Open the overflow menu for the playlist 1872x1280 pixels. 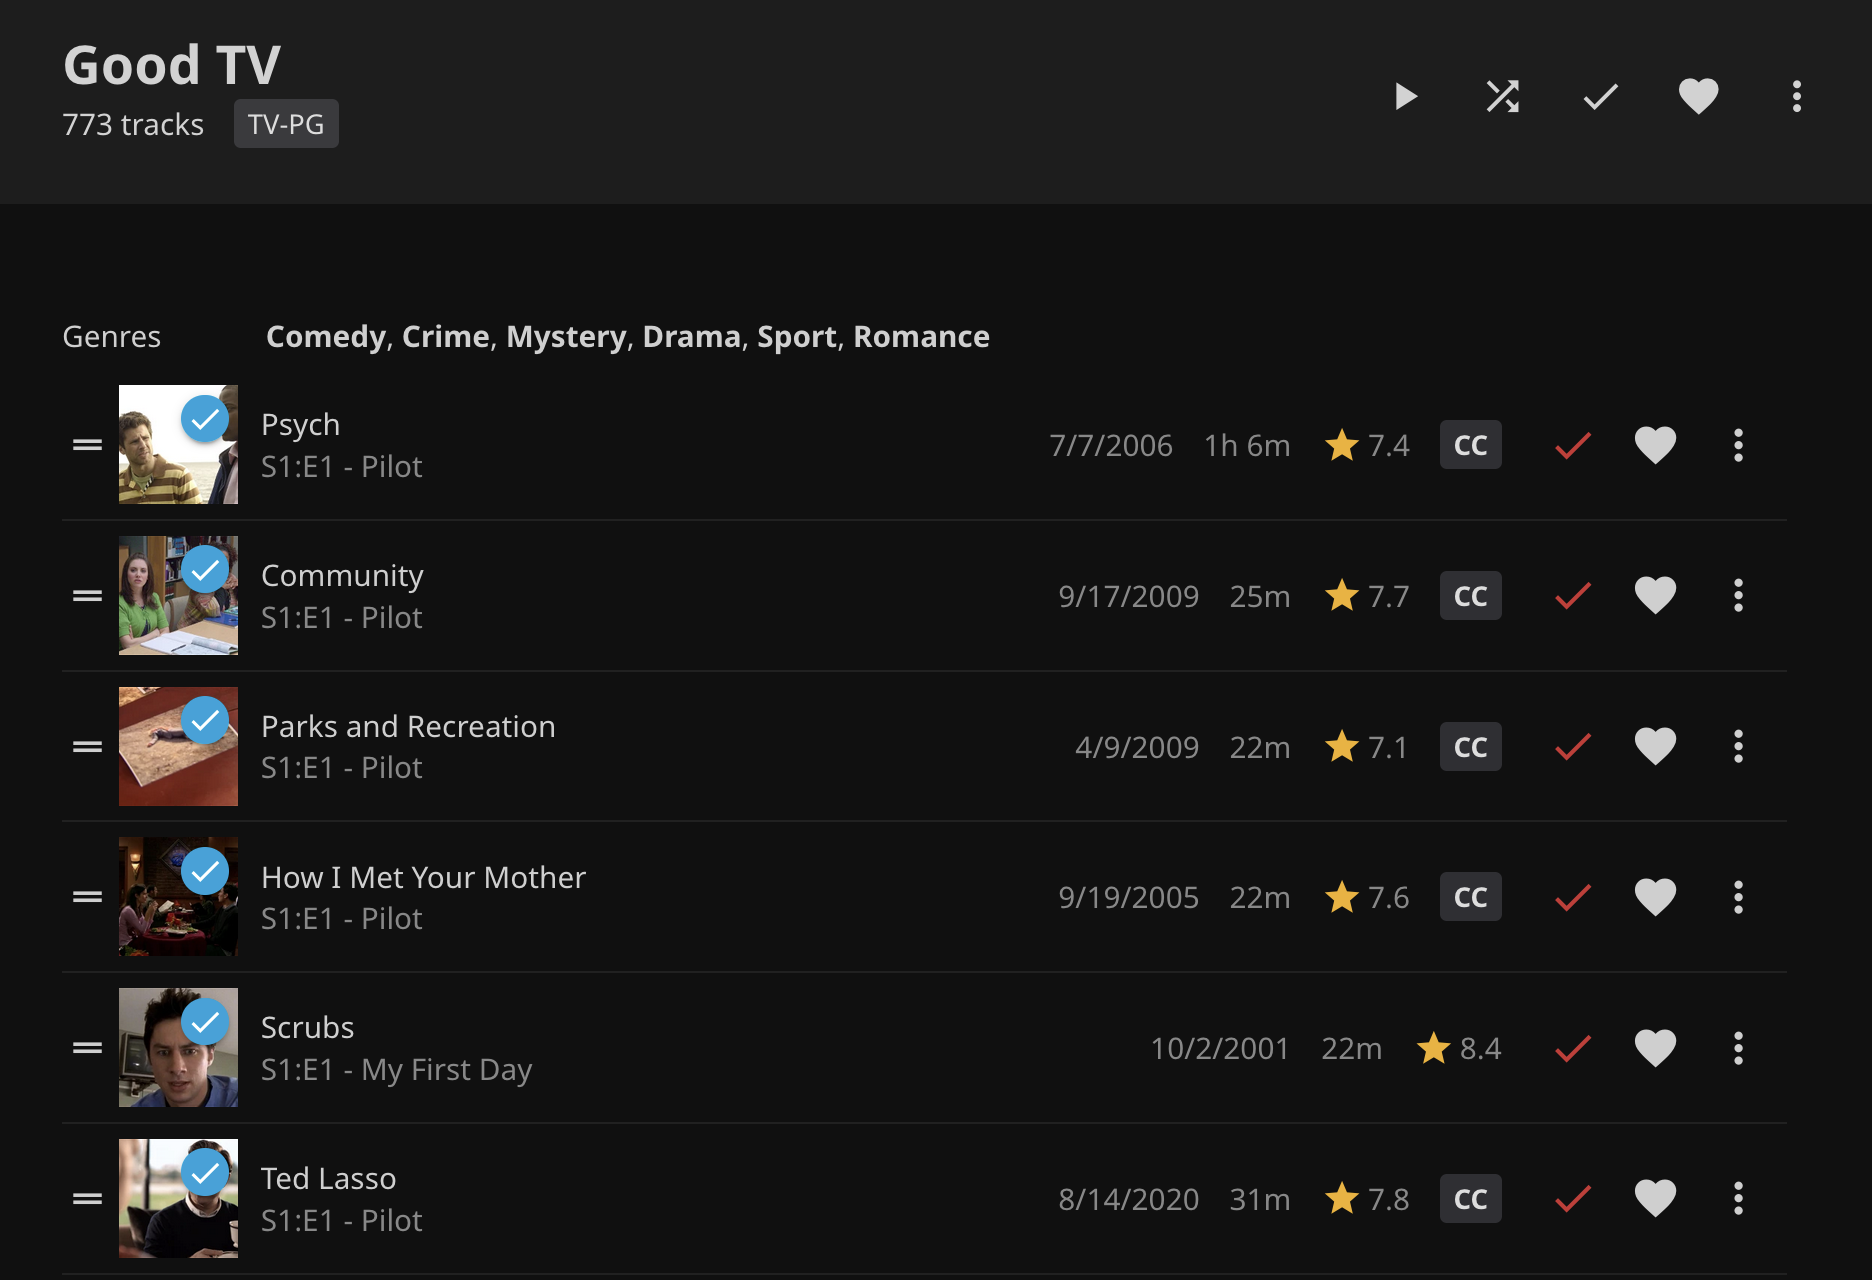(1796, 96)
